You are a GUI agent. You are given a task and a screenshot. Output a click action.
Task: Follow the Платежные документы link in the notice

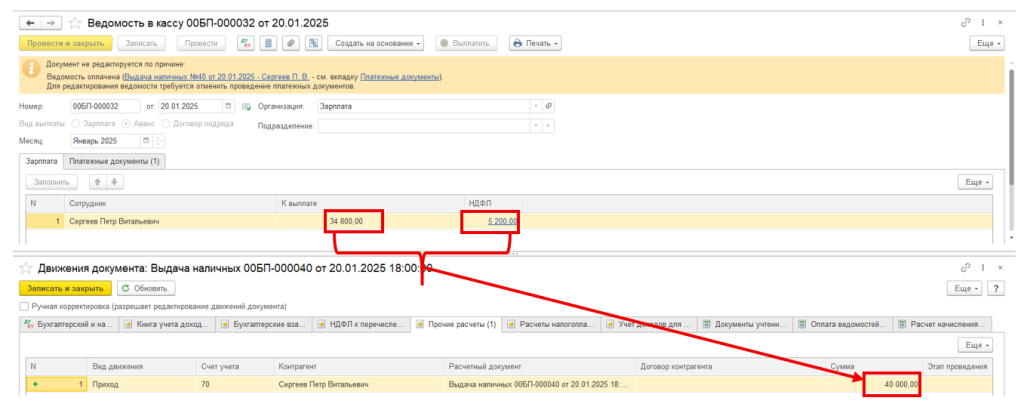coord(400,76)
